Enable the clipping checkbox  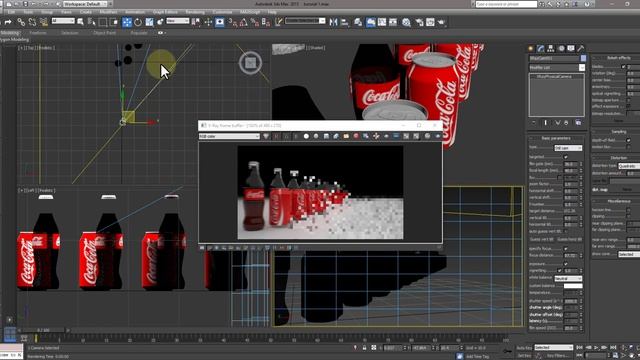click(x=629, y=216)
